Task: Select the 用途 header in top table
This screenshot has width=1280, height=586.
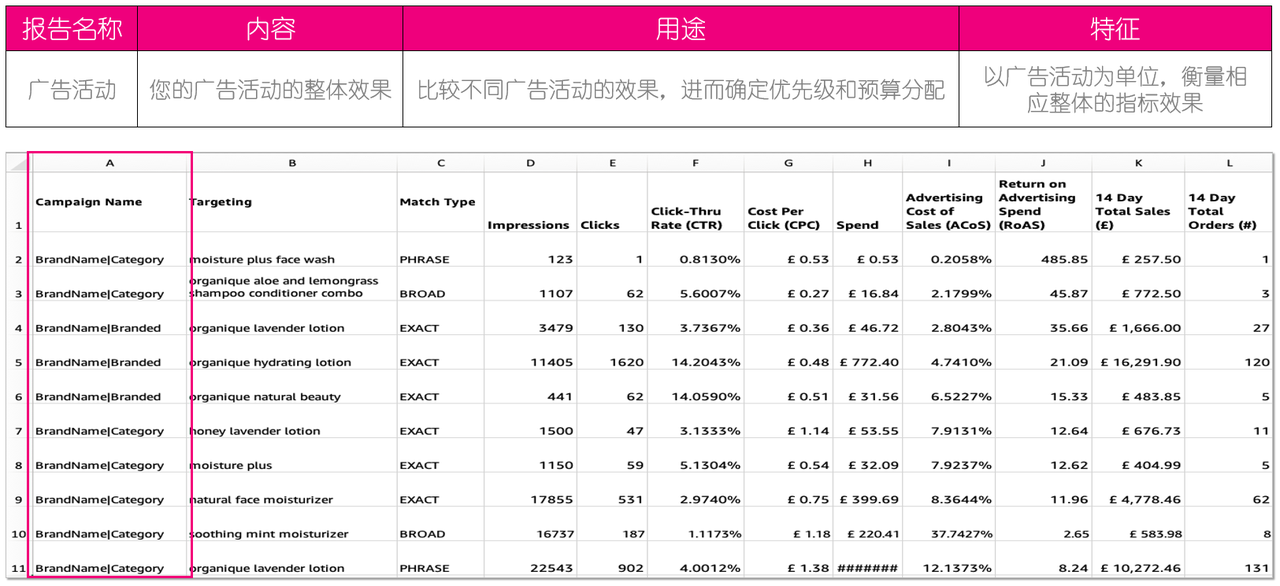Action: (x=680, y=29)
